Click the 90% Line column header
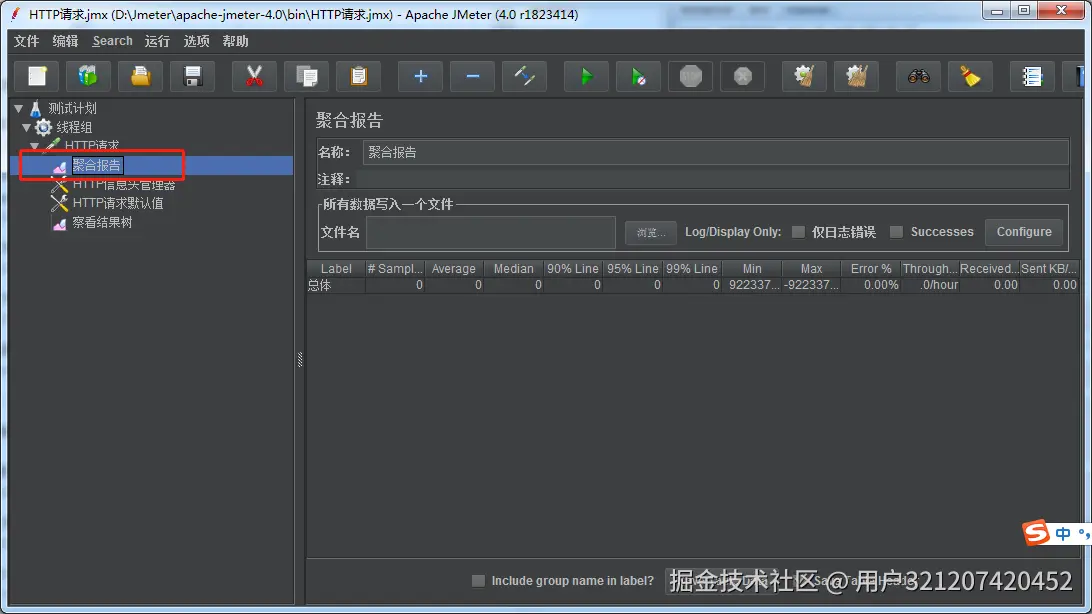The width and height of the screenshot is (1092, 614). tap(572, 269)
